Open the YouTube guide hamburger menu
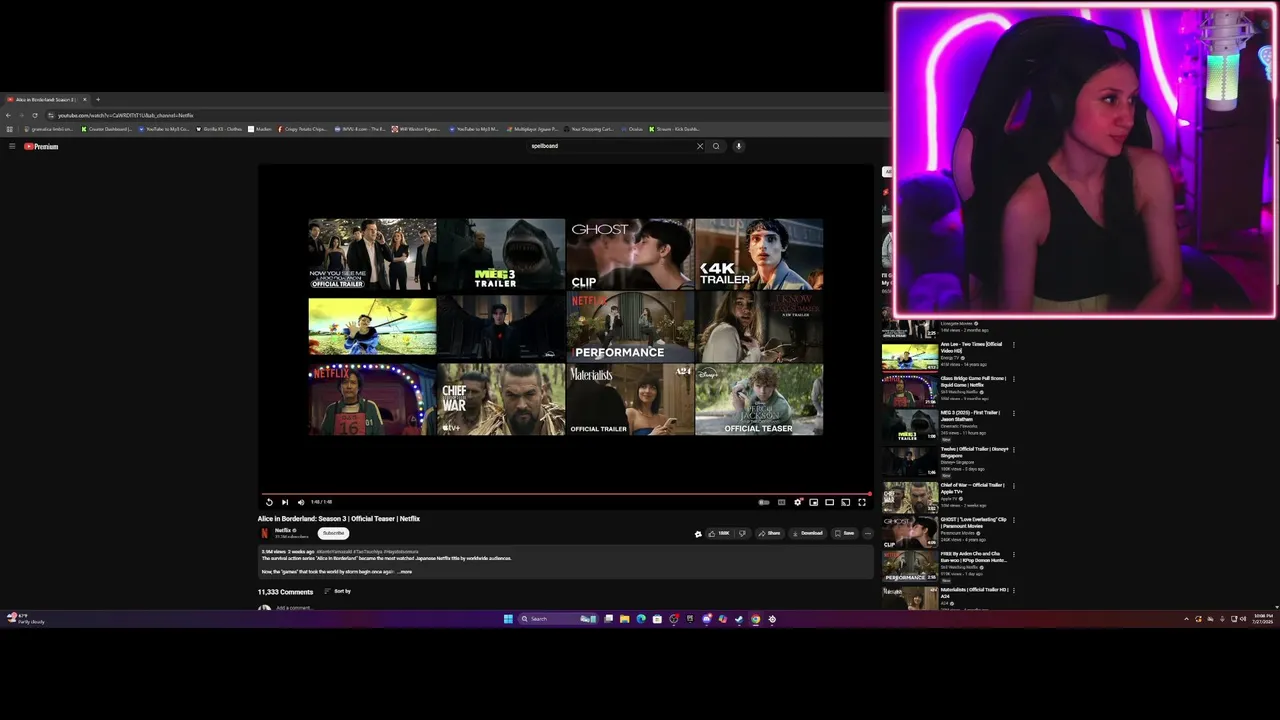This screenshot has height=720, width=1280. click(x=12, y=146)
